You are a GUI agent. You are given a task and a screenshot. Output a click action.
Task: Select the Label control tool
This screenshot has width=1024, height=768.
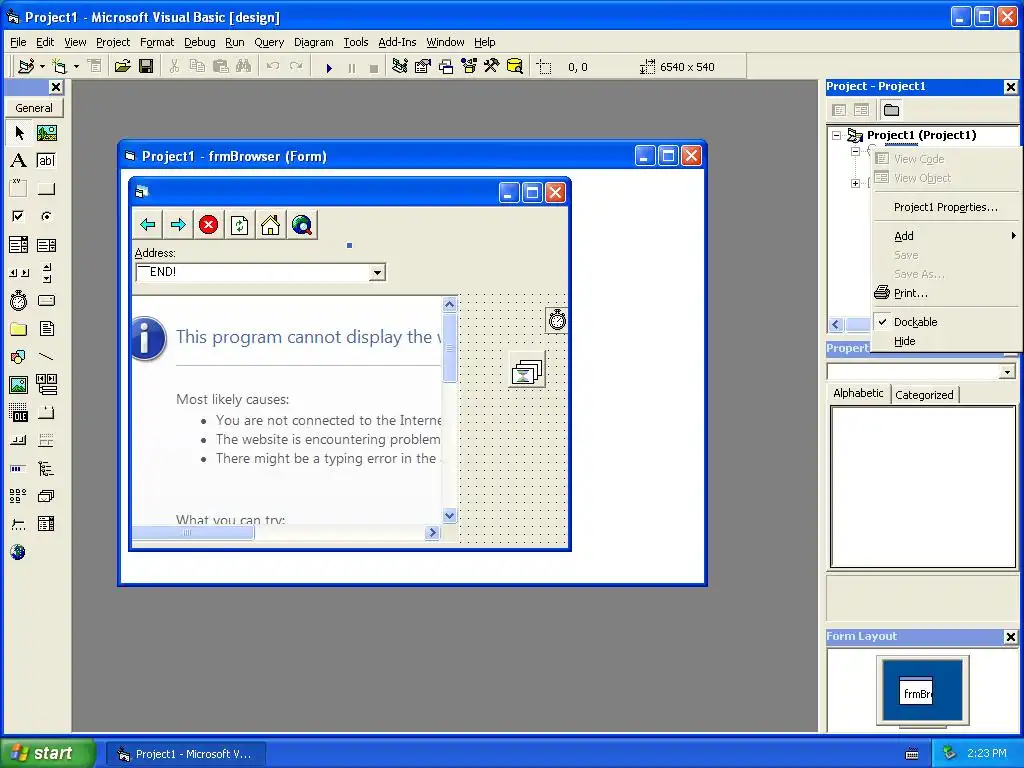19,161
